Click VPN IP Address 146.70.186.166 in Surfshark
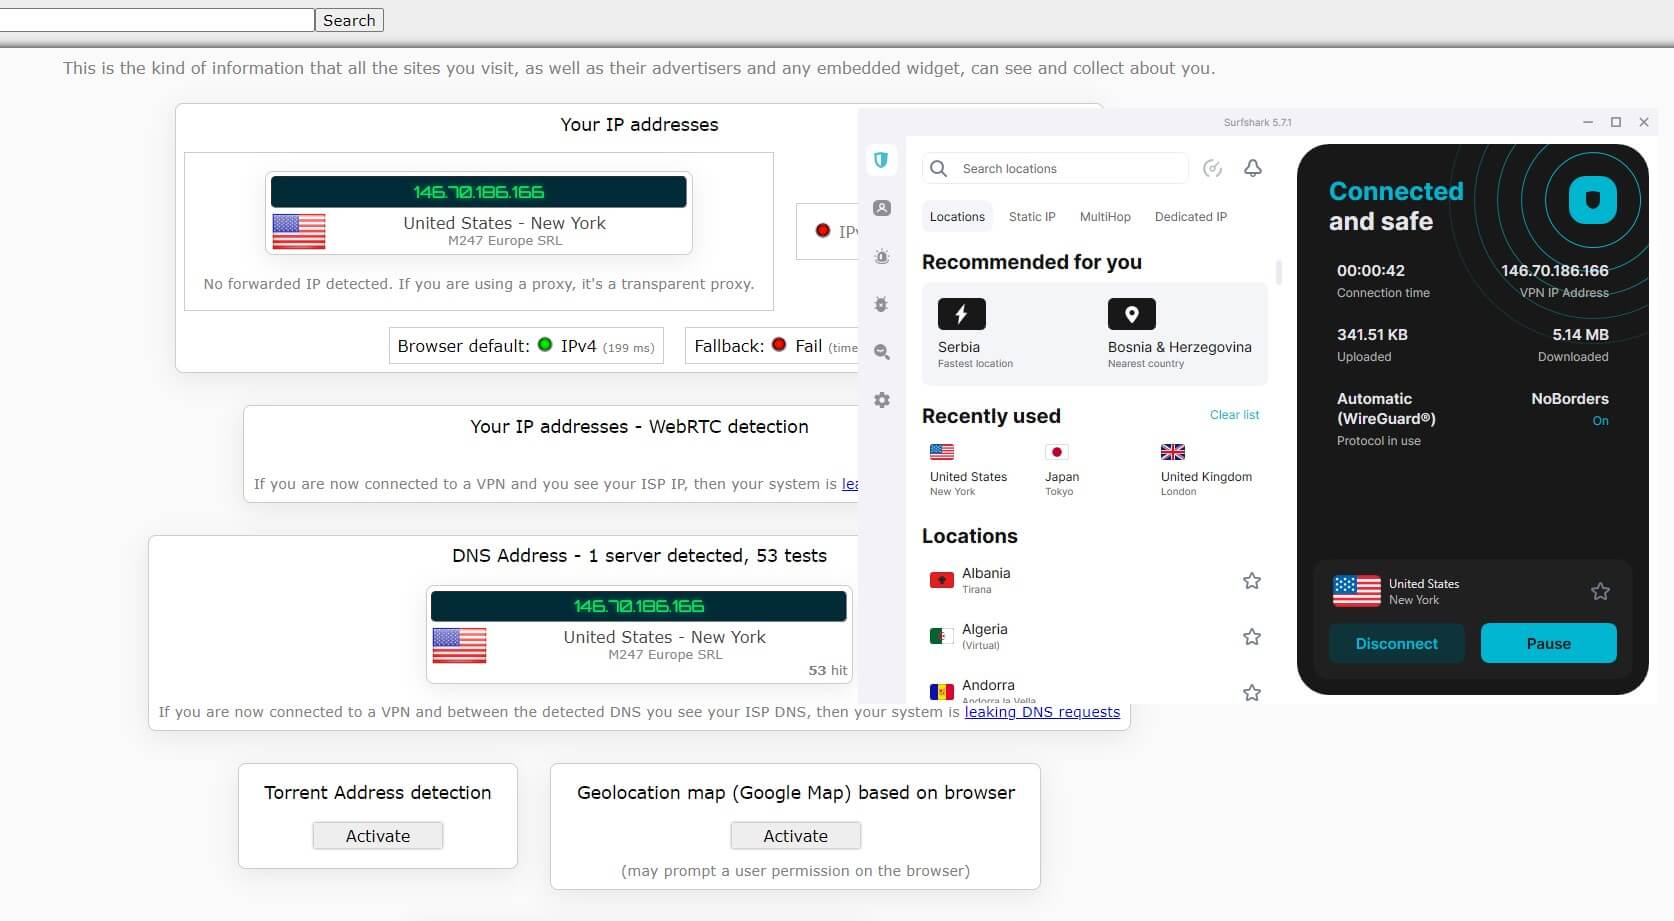 [1555, 271]
